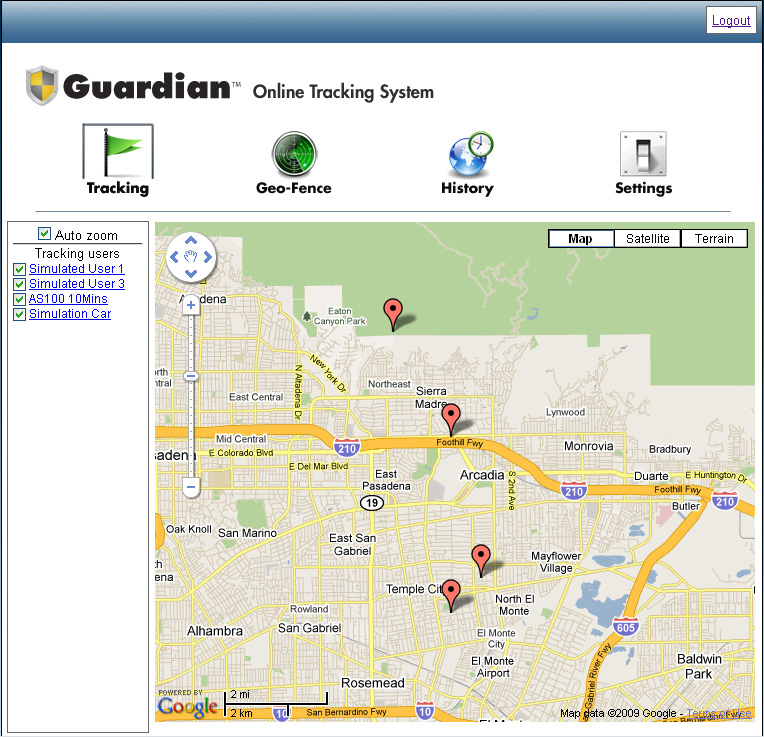Click the Monrovia label on map
Screen dimensions: 764x737
click(589, 446)
